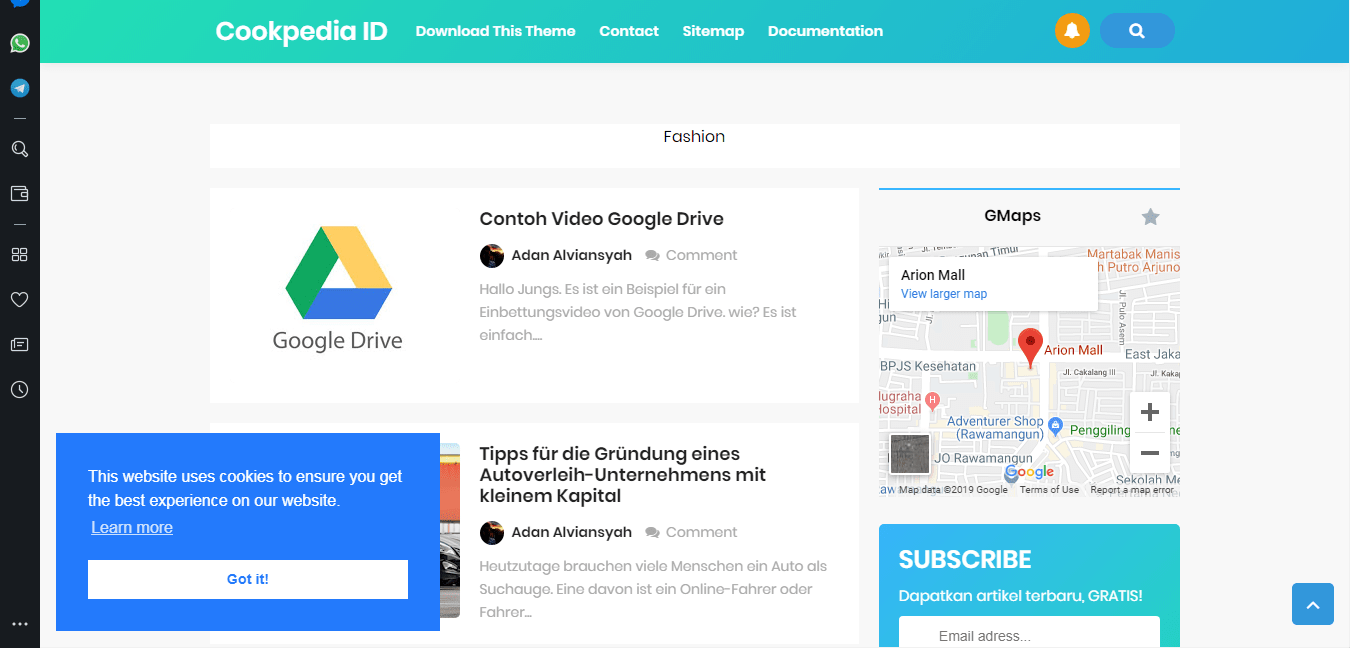The width and height of the screenshot is (1350, 648).
Task: Open Messenger in the browser sidebar
Action: [x=20, y=3]
